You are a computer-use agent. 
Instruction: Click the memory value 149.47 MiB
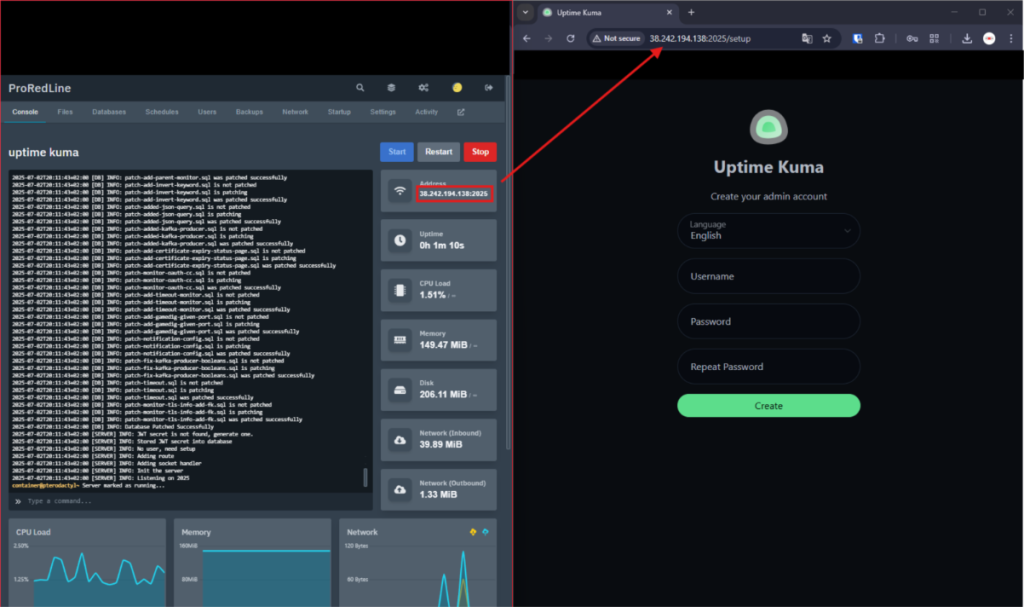coord(443,345)
